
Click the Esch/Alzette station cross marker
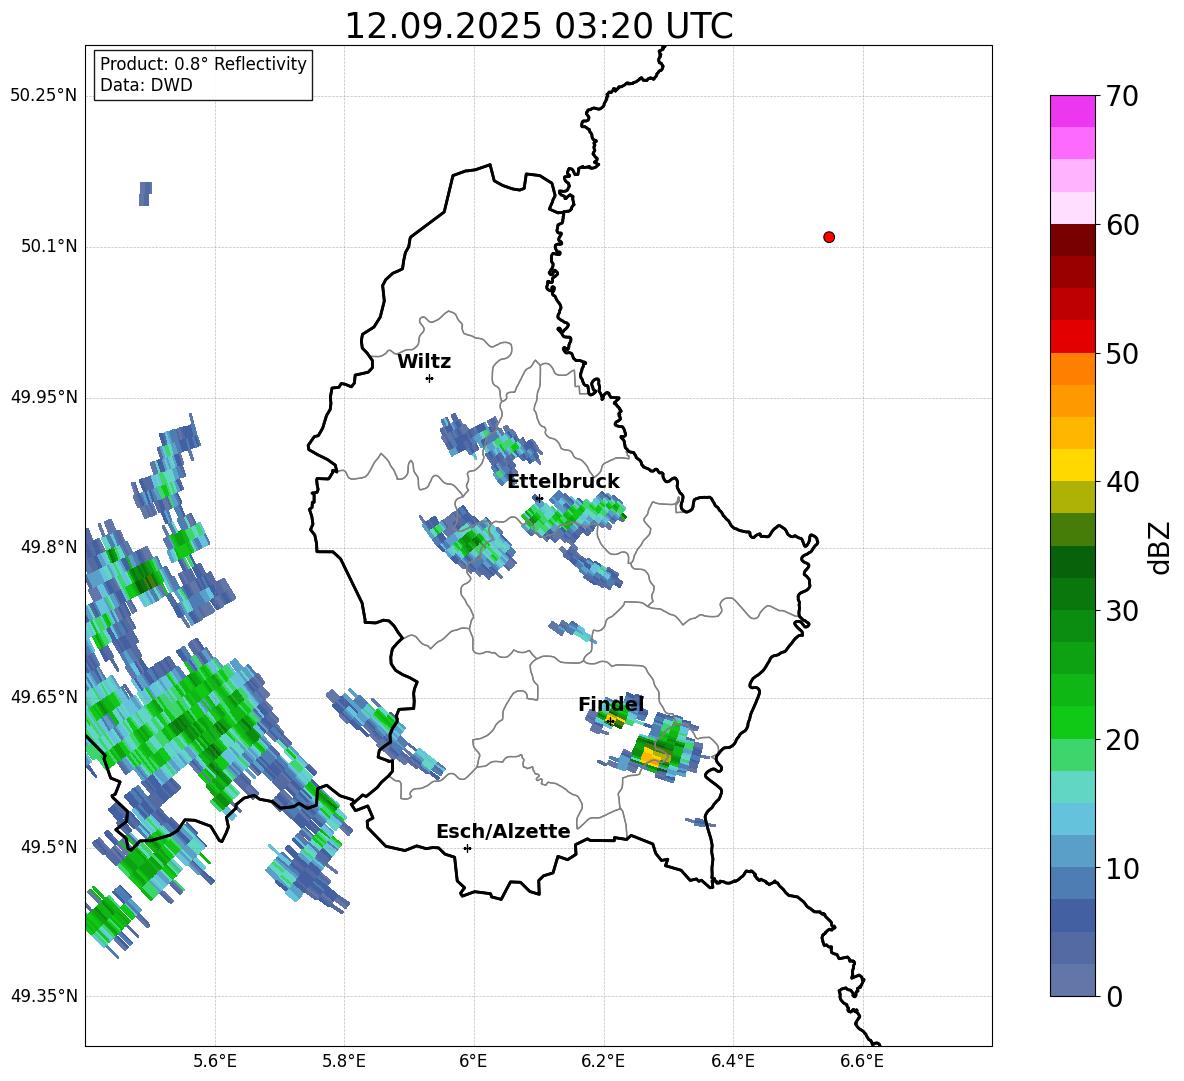[x=467, y=848]
